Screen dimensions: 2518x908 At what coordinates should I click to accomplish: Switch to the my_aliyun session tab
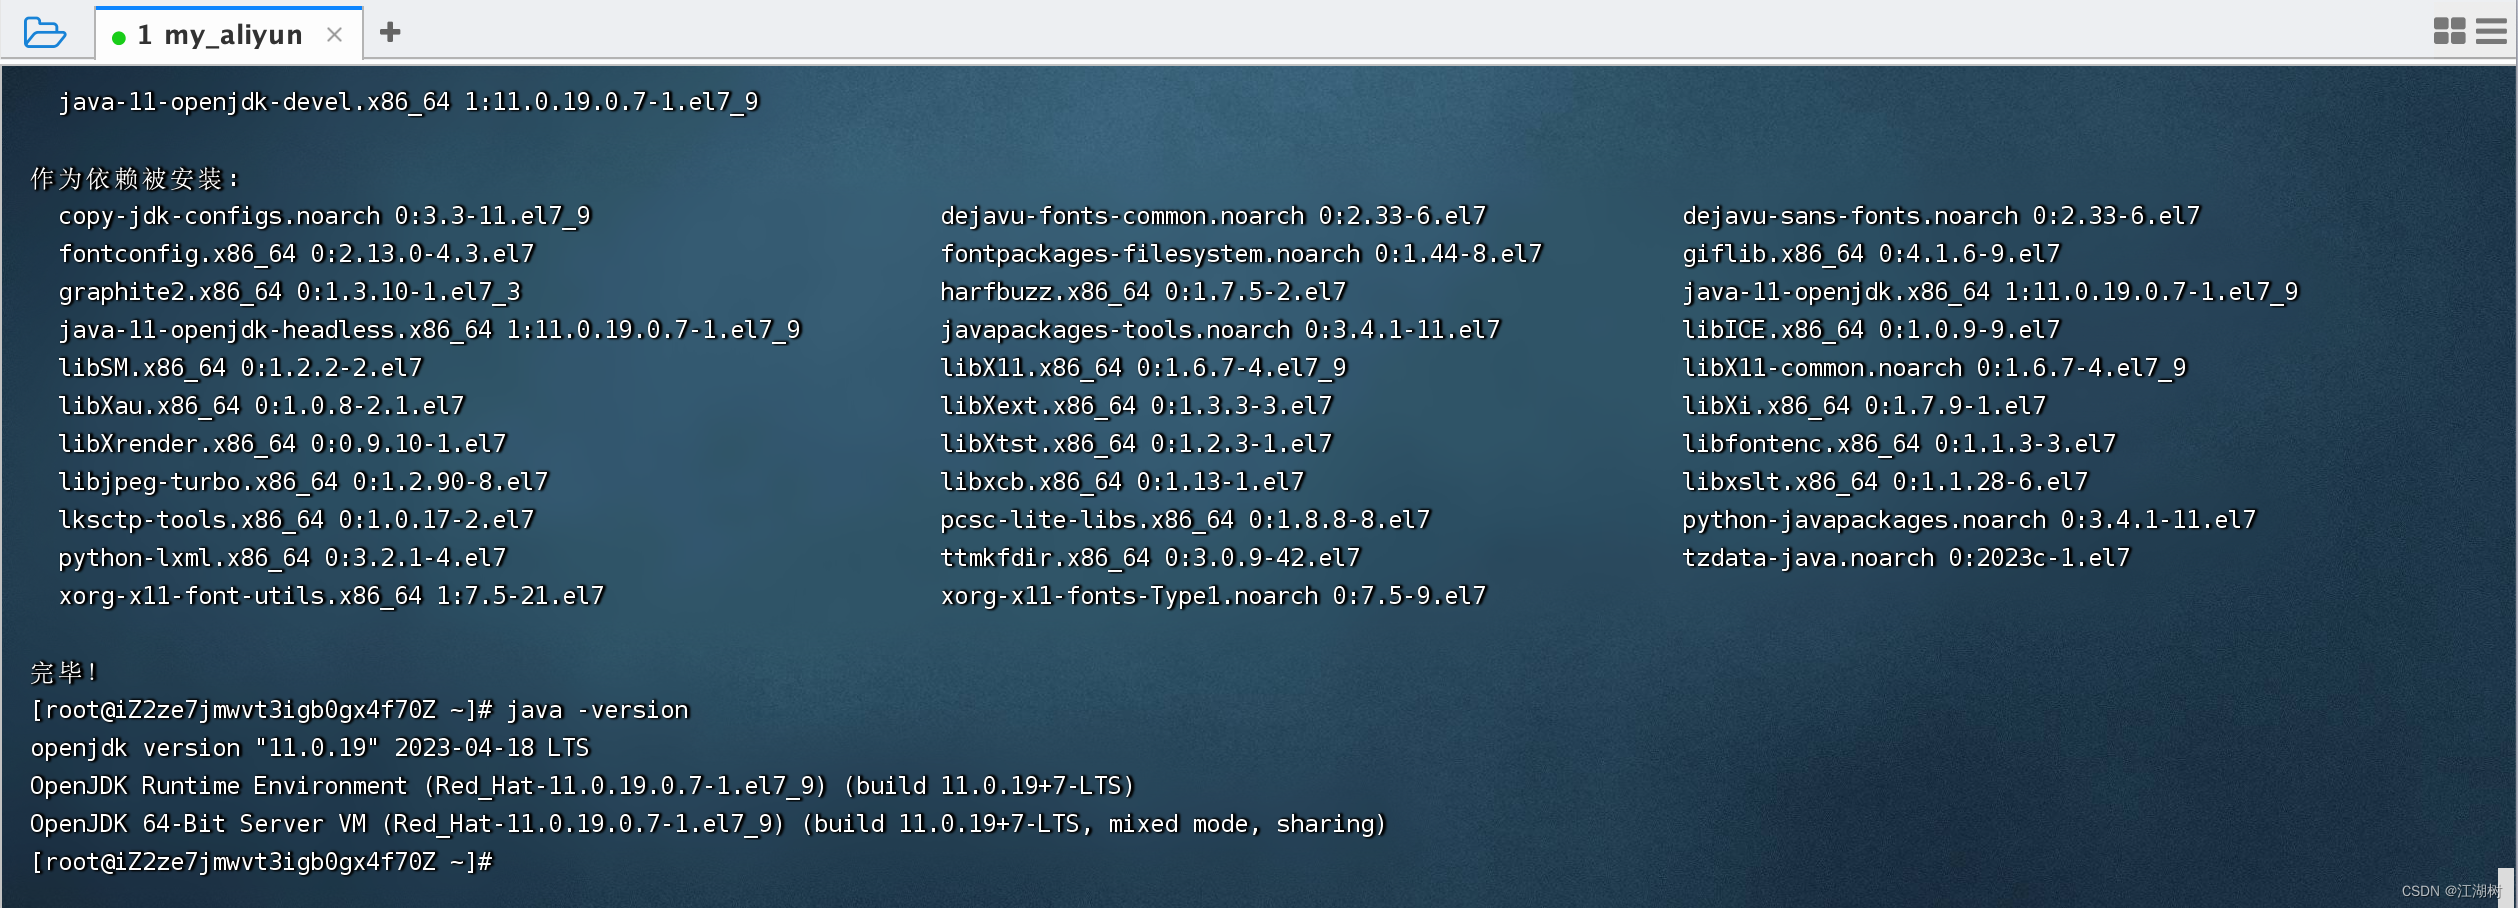click(x=229, y=34)
